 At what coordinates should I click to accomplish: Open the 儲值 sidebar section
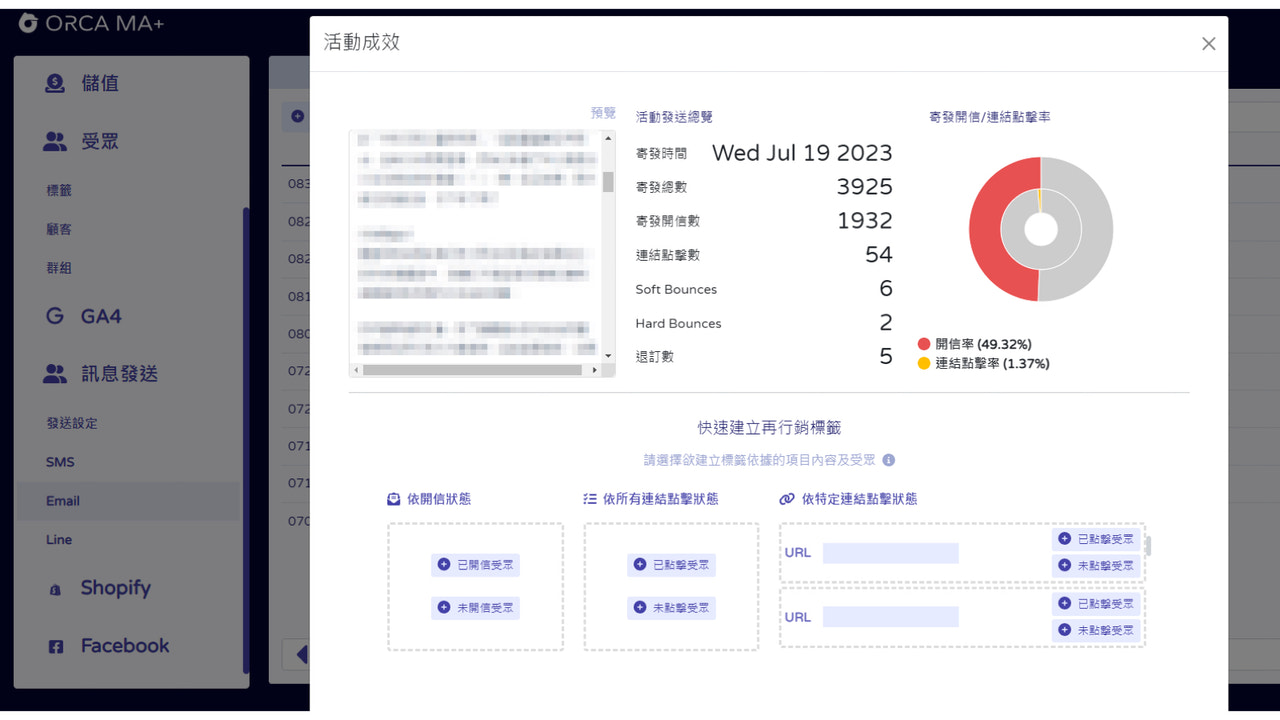click(x=100, y=84)
